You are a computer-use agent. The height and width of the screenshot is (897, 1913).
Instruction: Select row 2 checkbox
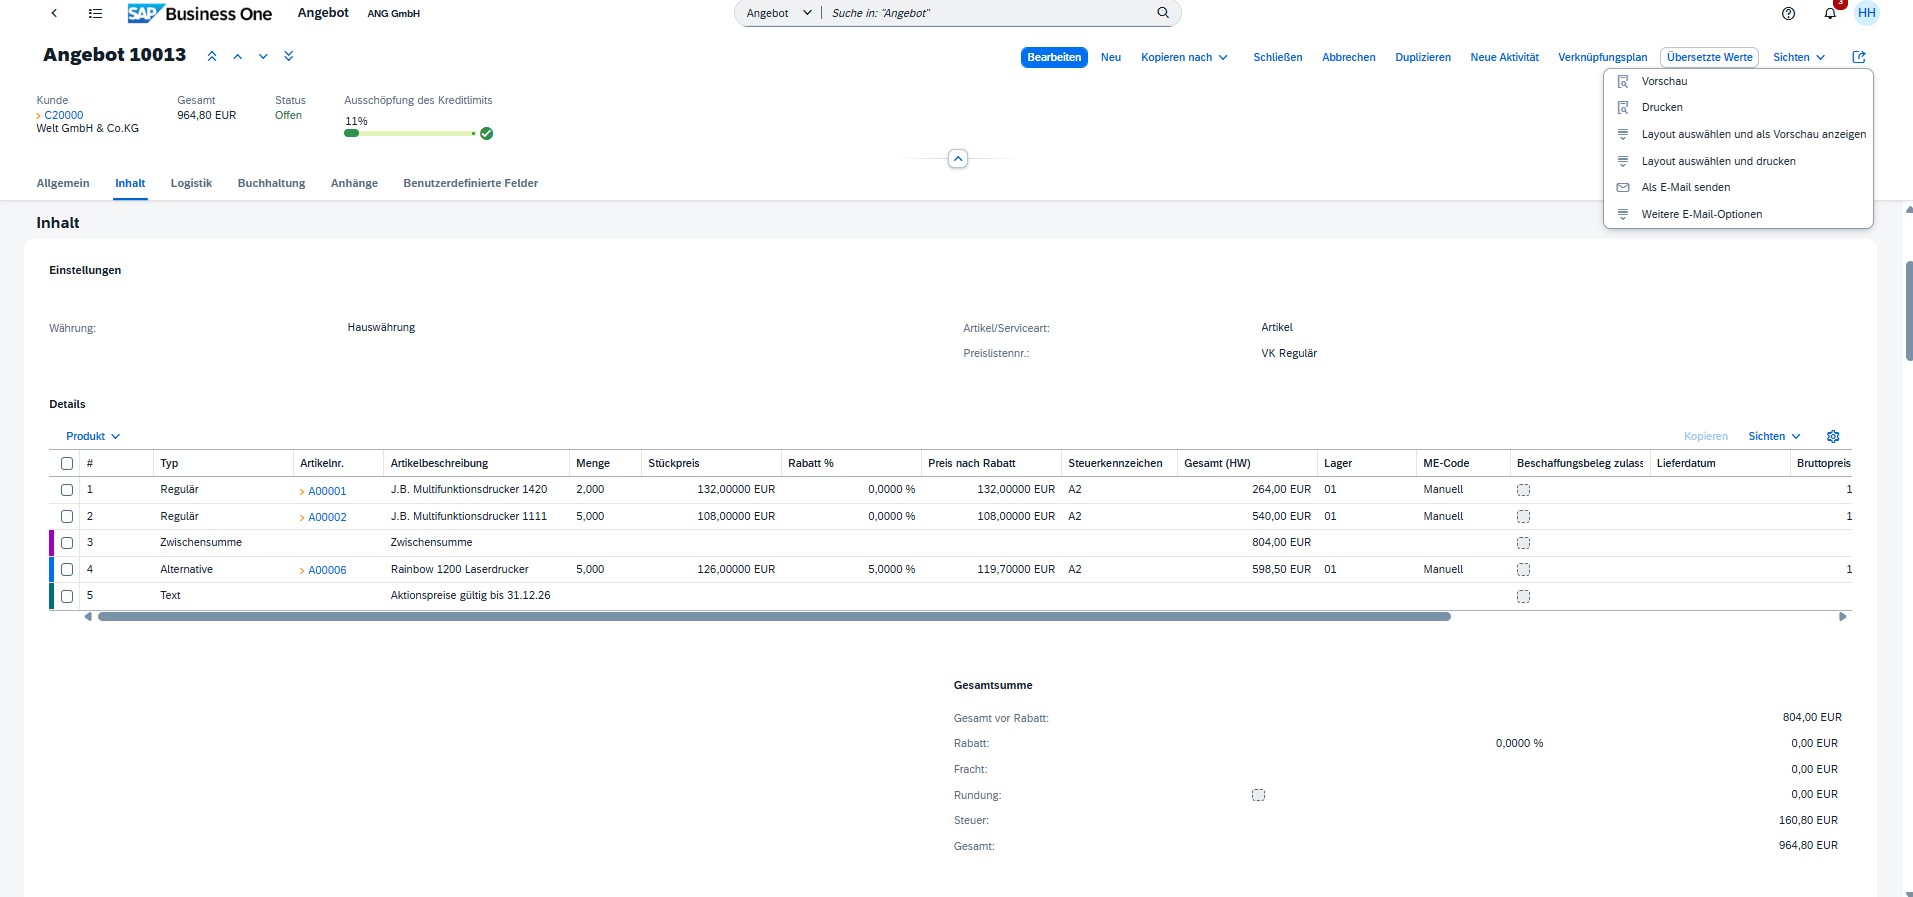tap(67, 516)
